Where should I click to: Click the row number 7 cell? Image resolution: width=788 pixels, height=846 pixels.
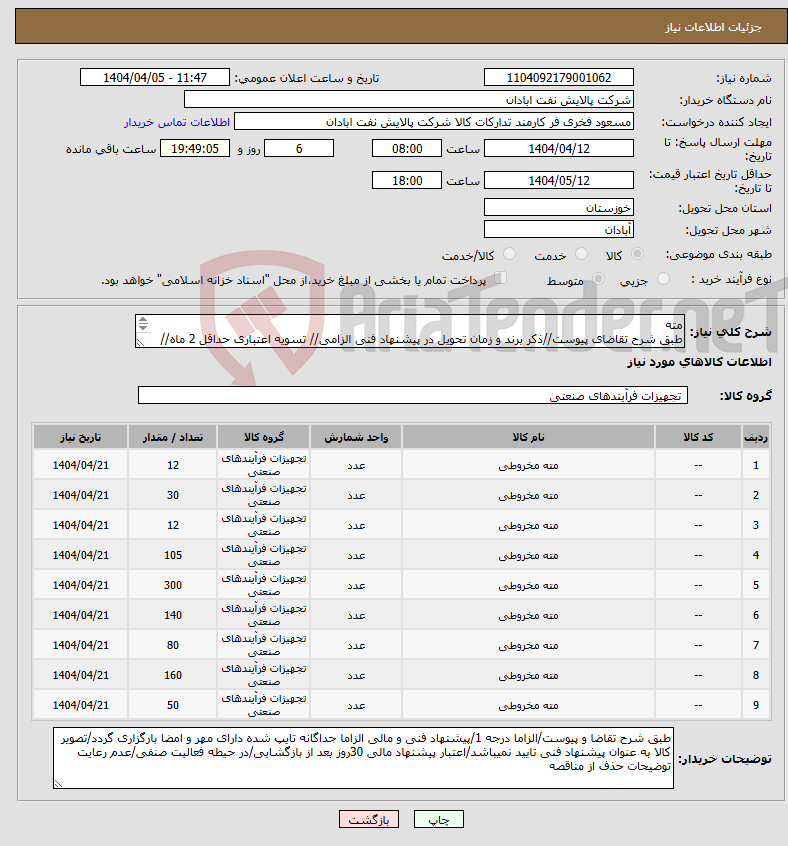click(x=756, y=645)
